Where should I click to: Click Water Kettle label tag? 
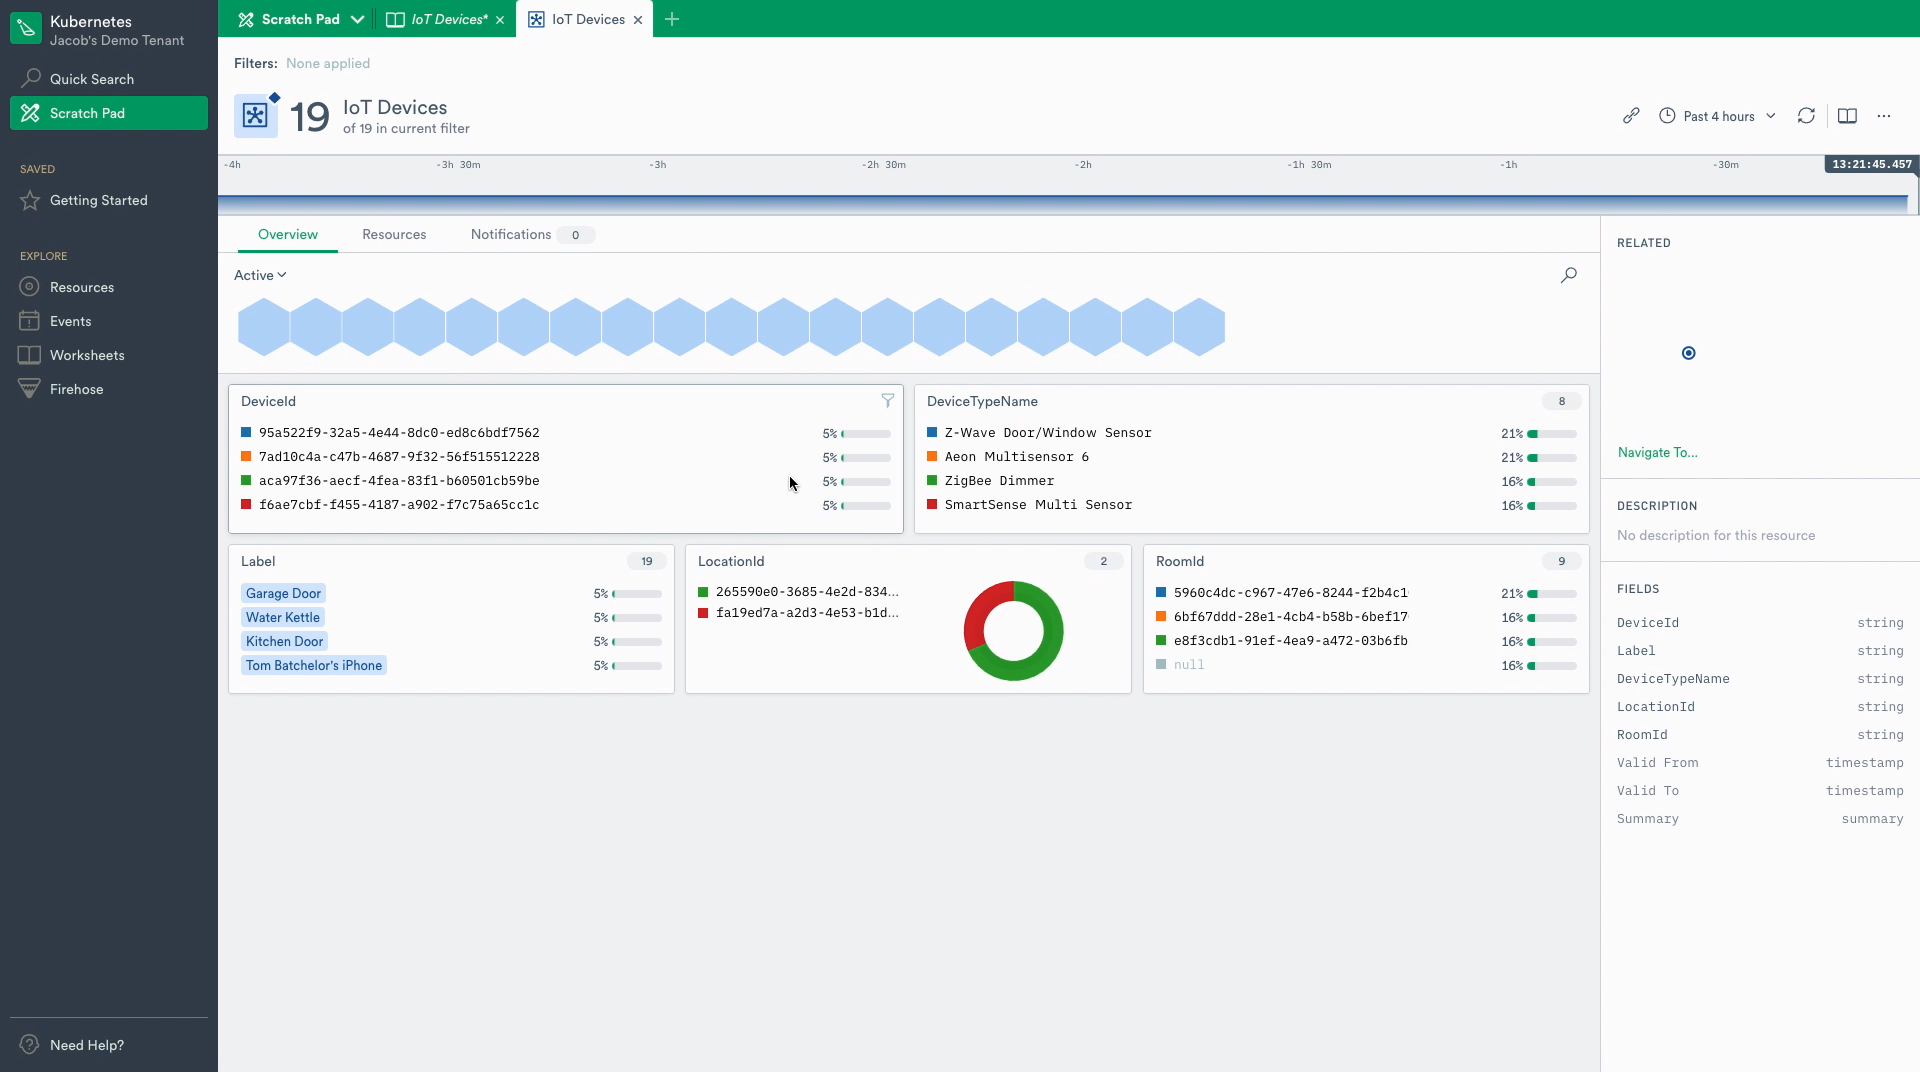click(283, 618)
